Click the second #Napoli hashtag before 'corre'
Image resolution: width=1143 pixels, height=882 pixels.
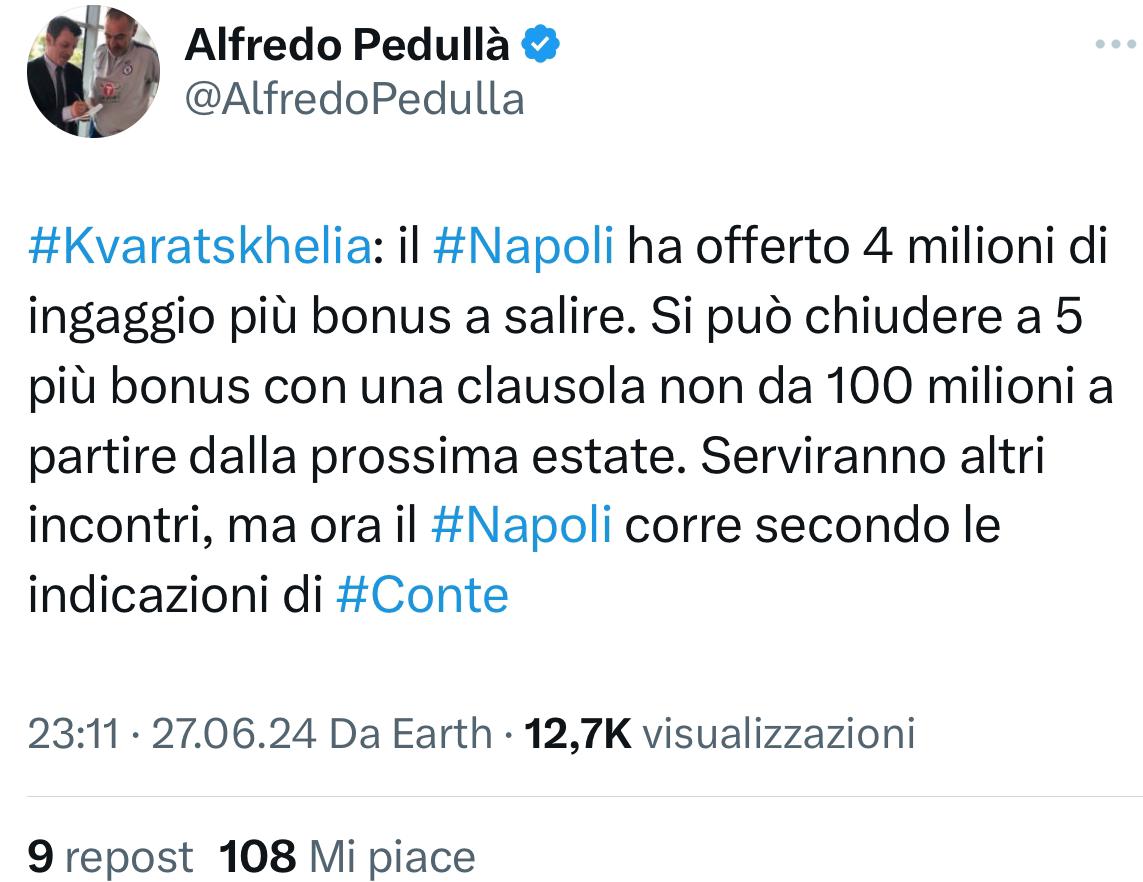[520, 526]
